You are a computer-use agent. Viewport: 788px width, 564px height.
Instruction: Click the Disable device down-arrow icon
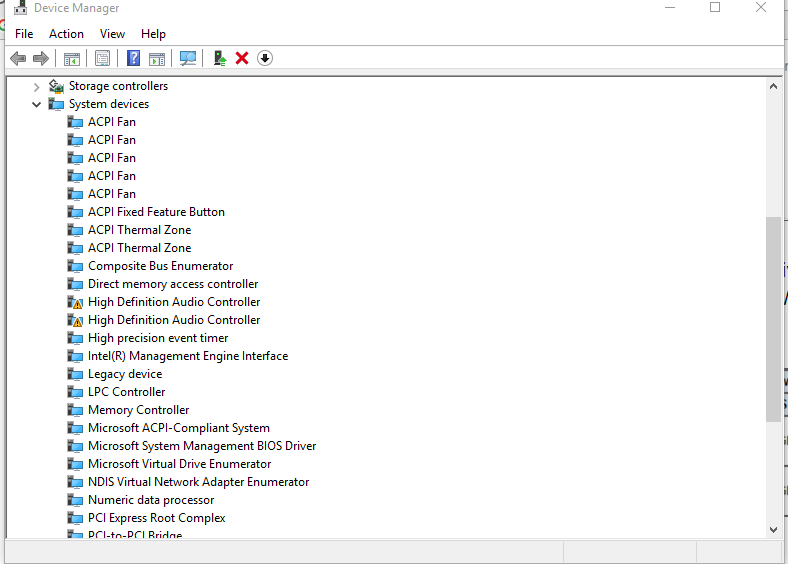pyautogui.click(x=265, y=58)
